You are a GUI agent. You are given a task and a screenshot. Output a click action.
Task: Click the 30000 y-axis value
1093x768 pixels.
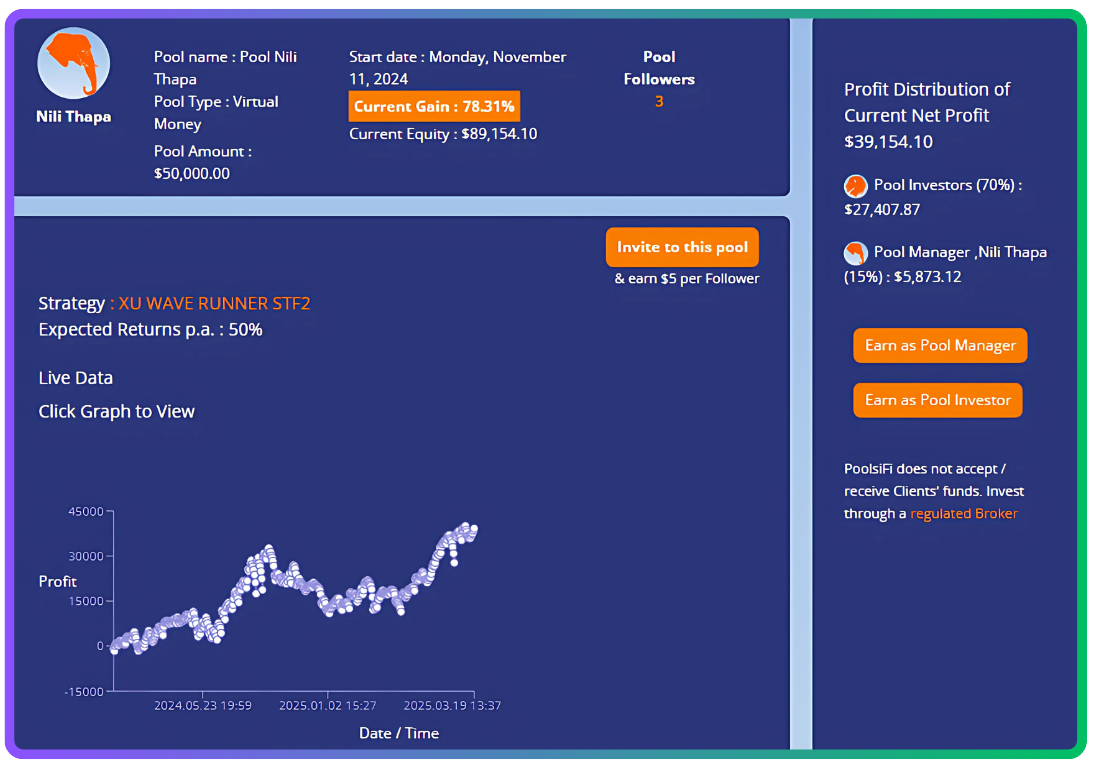tap(86, 556)
